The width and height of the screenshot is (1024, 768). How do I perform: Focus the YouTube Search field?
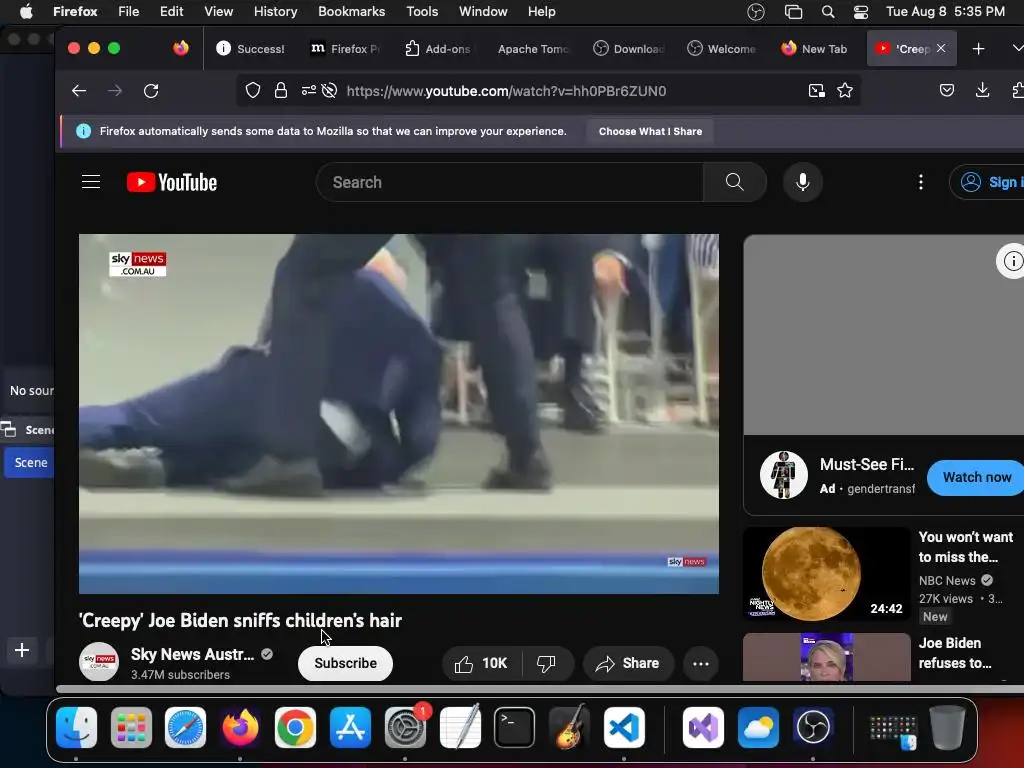click(509, 182)
